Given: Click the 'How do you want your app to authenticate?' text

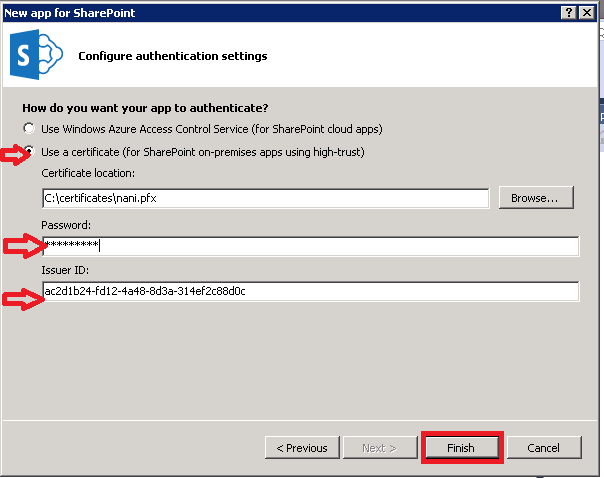Looking at the screenshot, I should pos(145,108).
